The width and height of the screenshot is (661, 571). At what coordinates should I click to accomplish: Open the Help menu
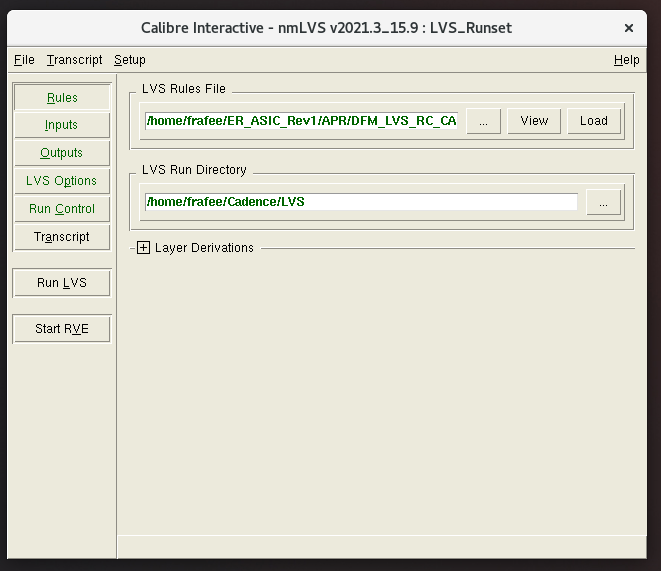(626, 60)
